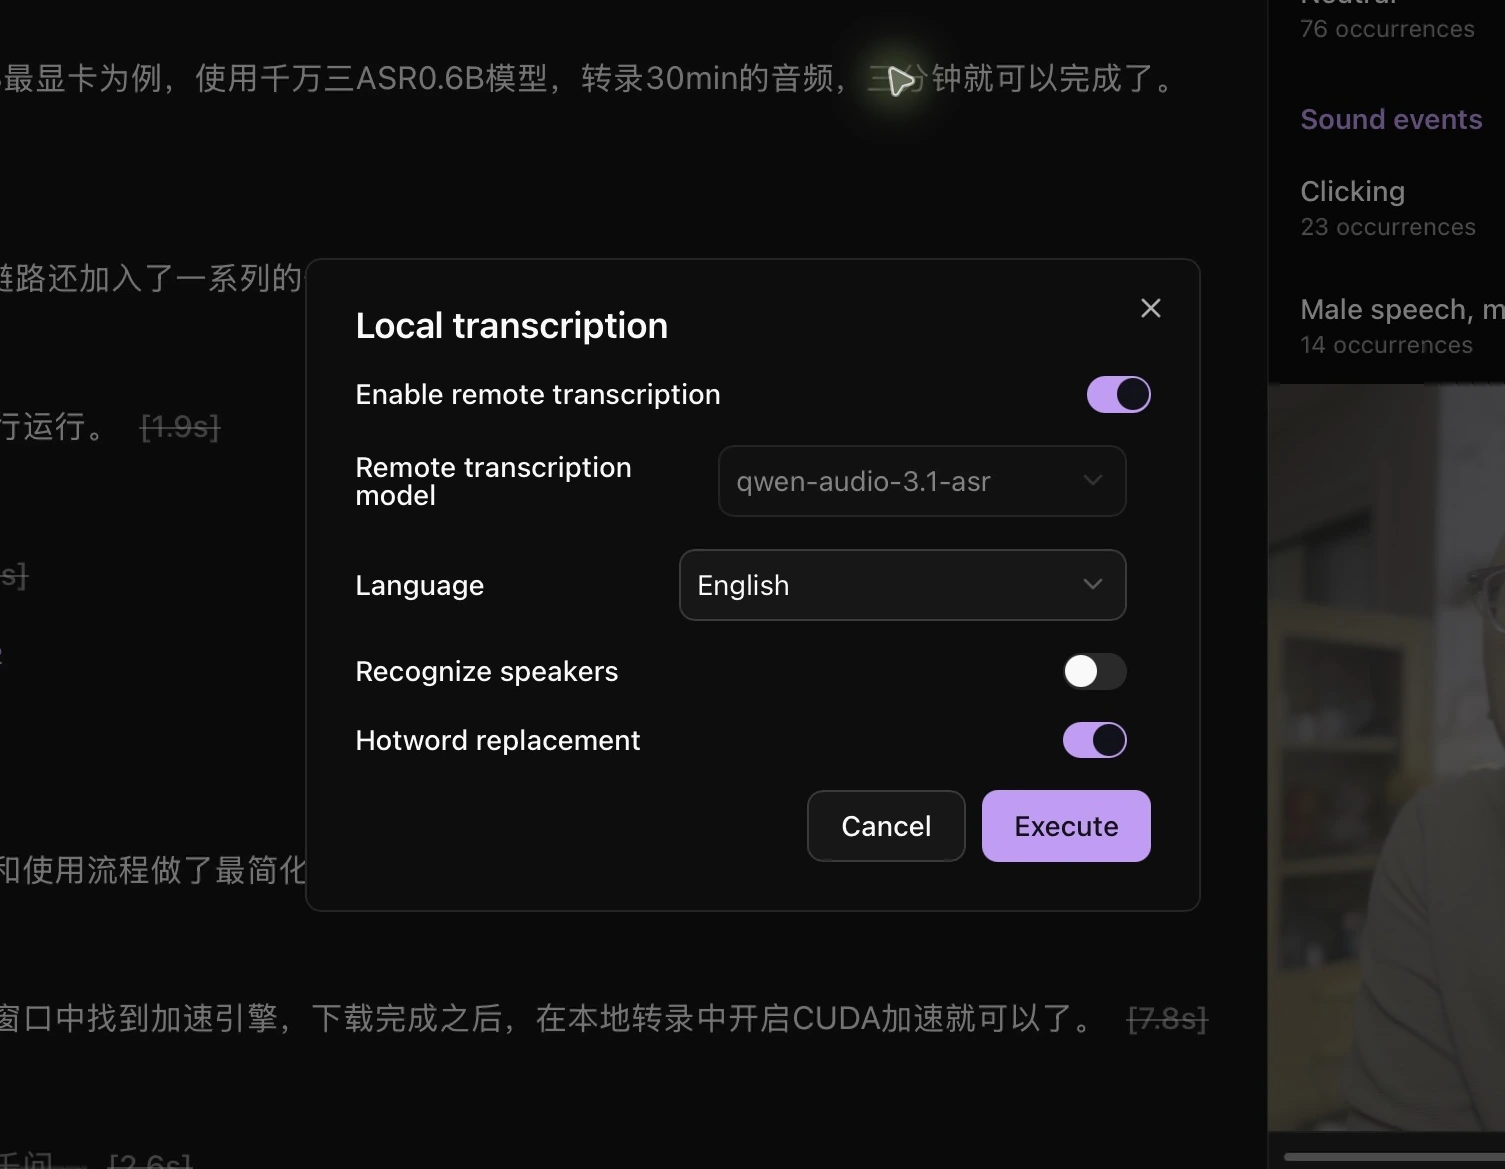Image resolution: width=1505 pixels, height=1169 pixels.
Task: Click the struck-through [1.9s] pause marker
Action: click(x=180, y=427)
